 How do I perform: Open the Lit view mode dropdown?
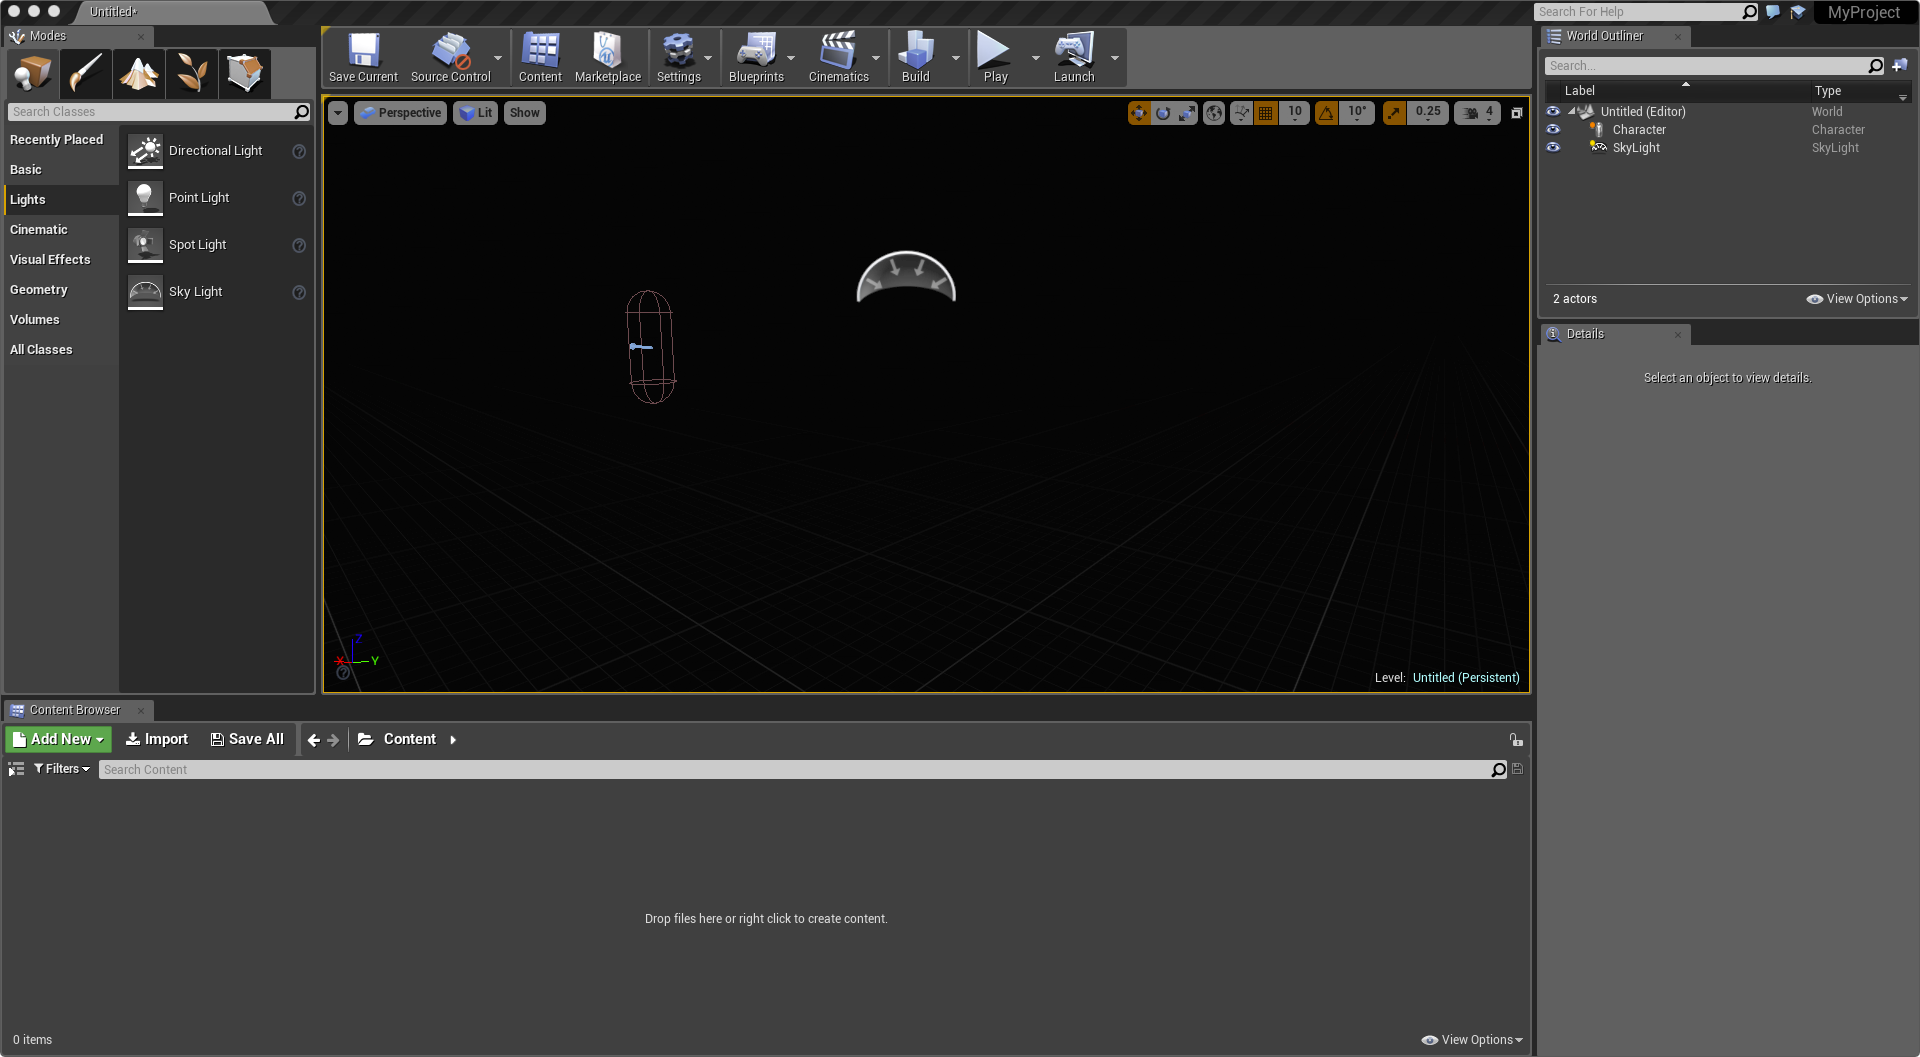[x=476, y=113]
